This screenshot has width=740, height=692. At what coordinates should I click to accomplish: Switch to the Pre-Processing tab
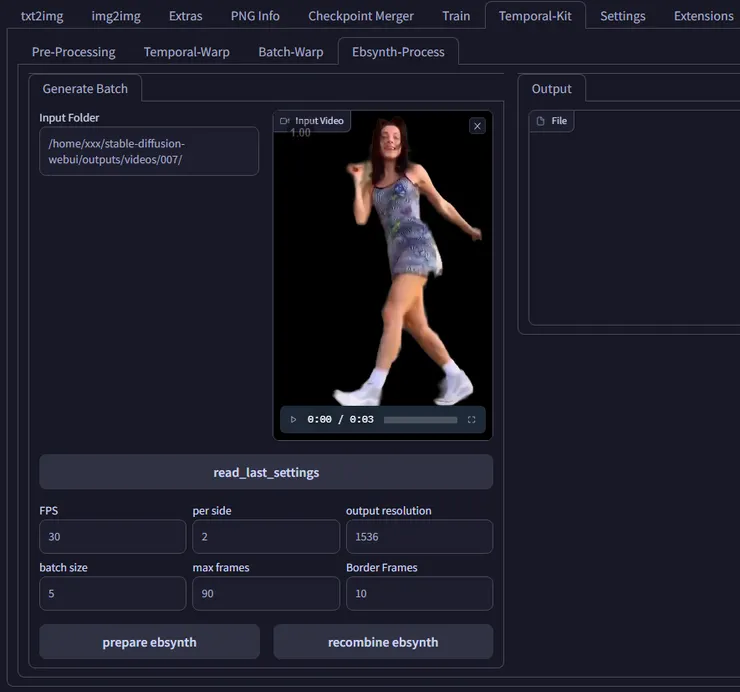click(73, 52)
